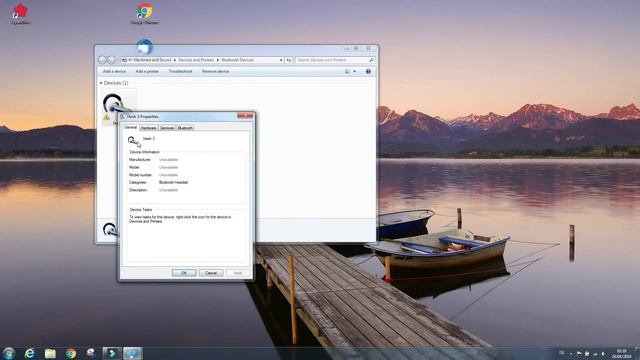The height and width of the screenshot is (360, 640).
Task: Close the Properties dialog with red X
Action: point(245,116)
